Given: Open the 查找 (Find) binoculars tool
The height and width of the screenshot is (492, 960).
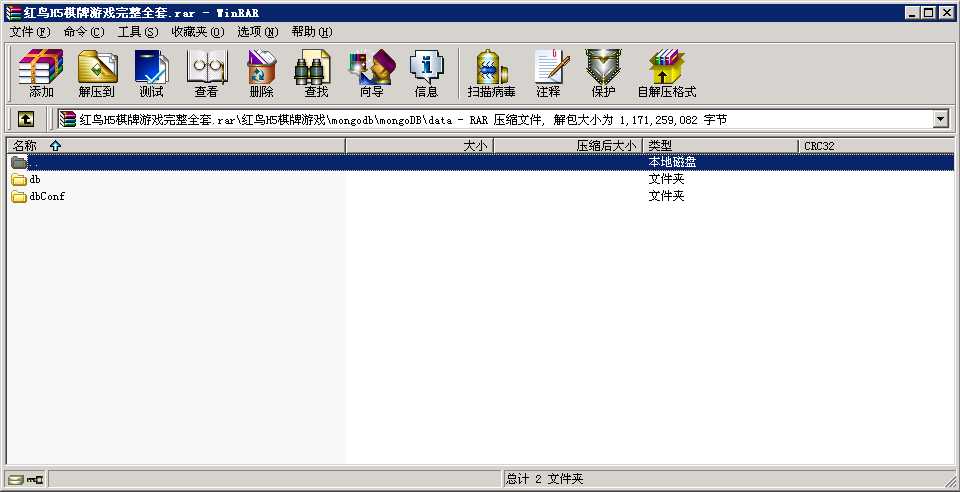Looking at the screenshot, I should click(x=316, y=73).
